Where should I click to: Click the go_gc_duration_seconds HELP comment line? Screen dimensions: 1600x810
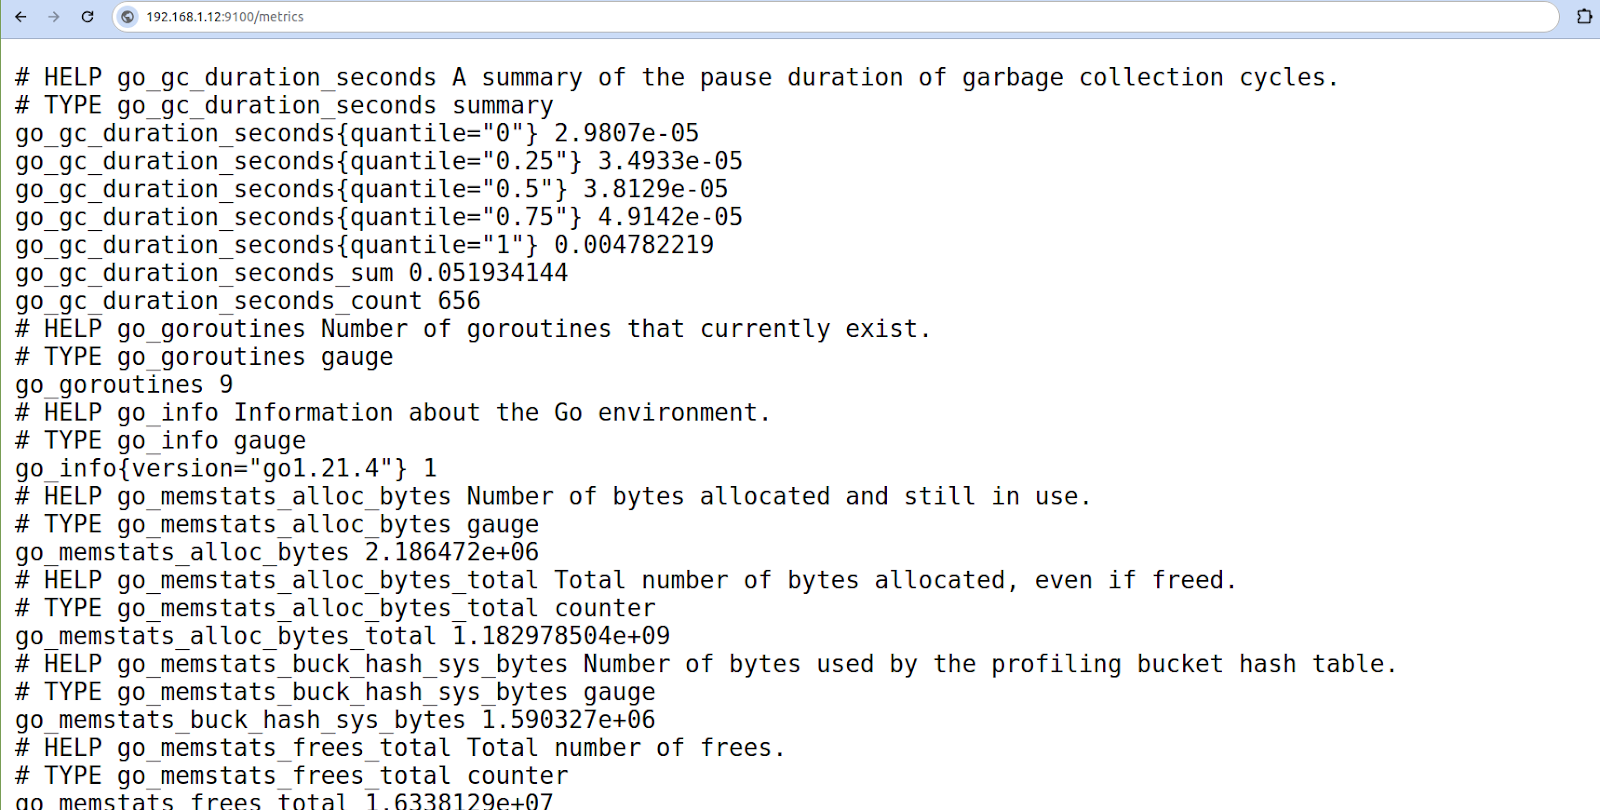pyautogui.click(x=676, y=78)
